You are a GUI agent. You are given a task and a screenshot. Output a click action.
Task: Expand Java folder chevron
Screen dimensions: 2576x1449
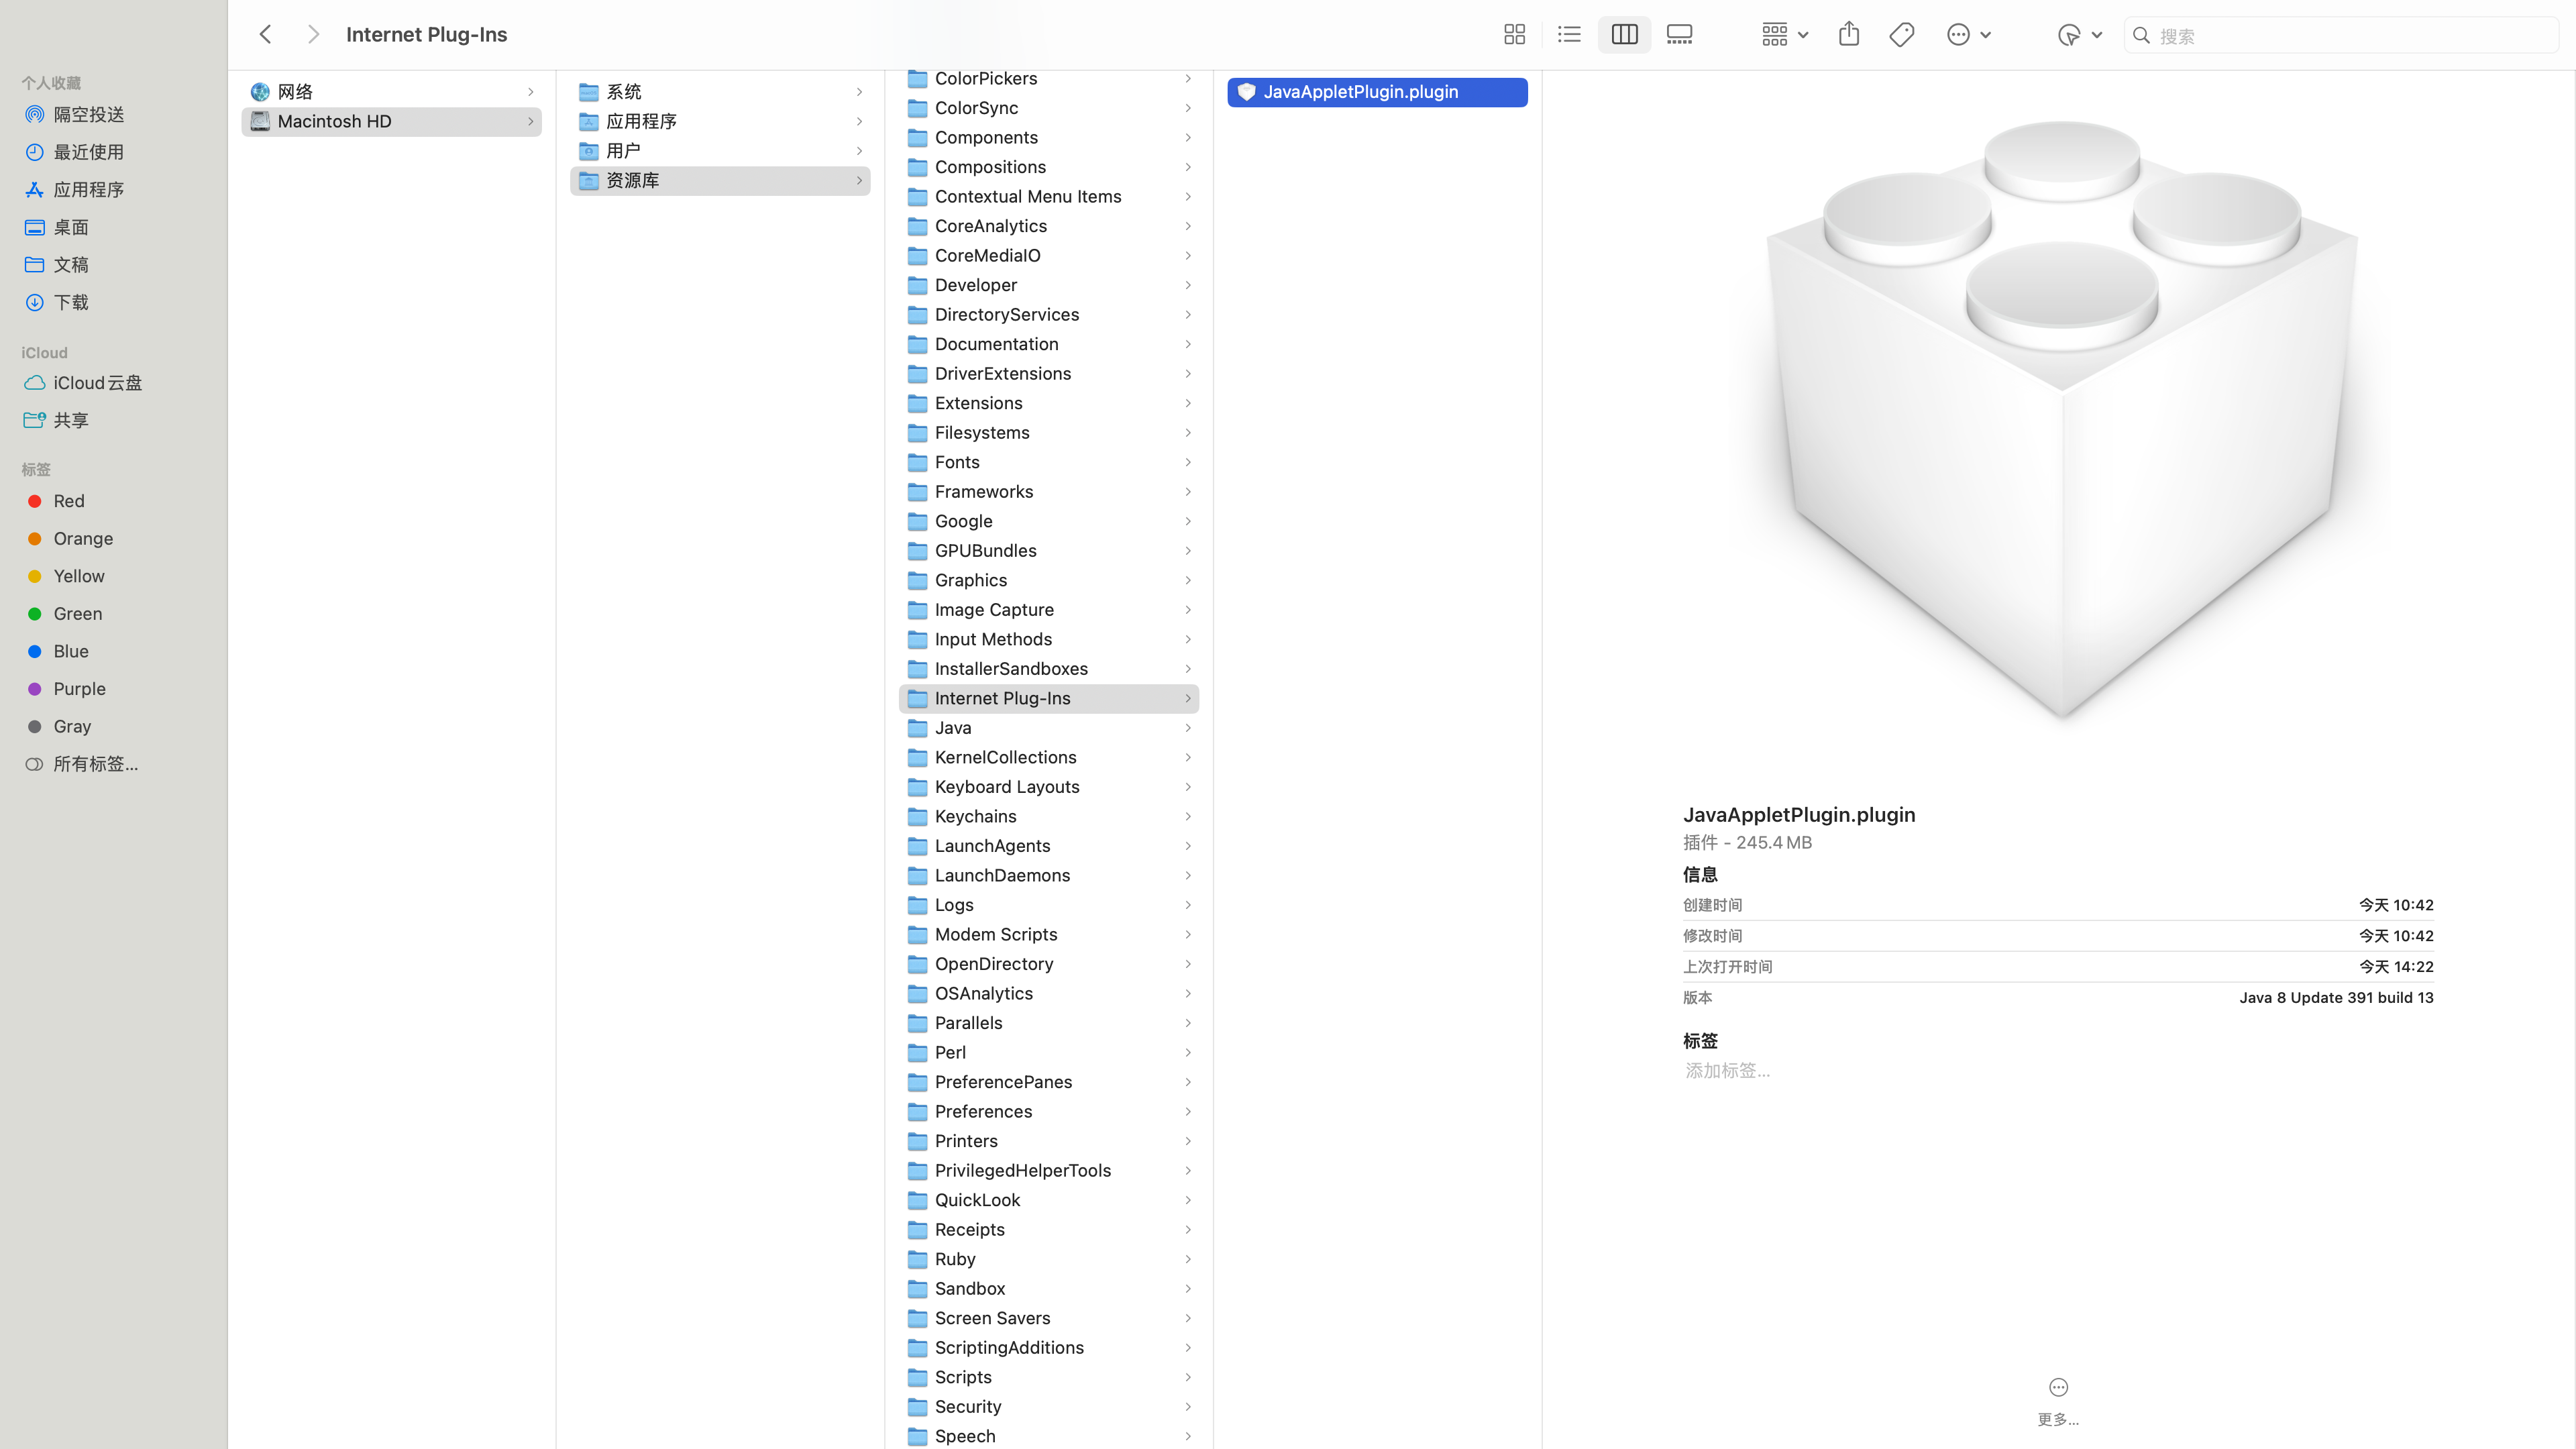coord(1188,728)
